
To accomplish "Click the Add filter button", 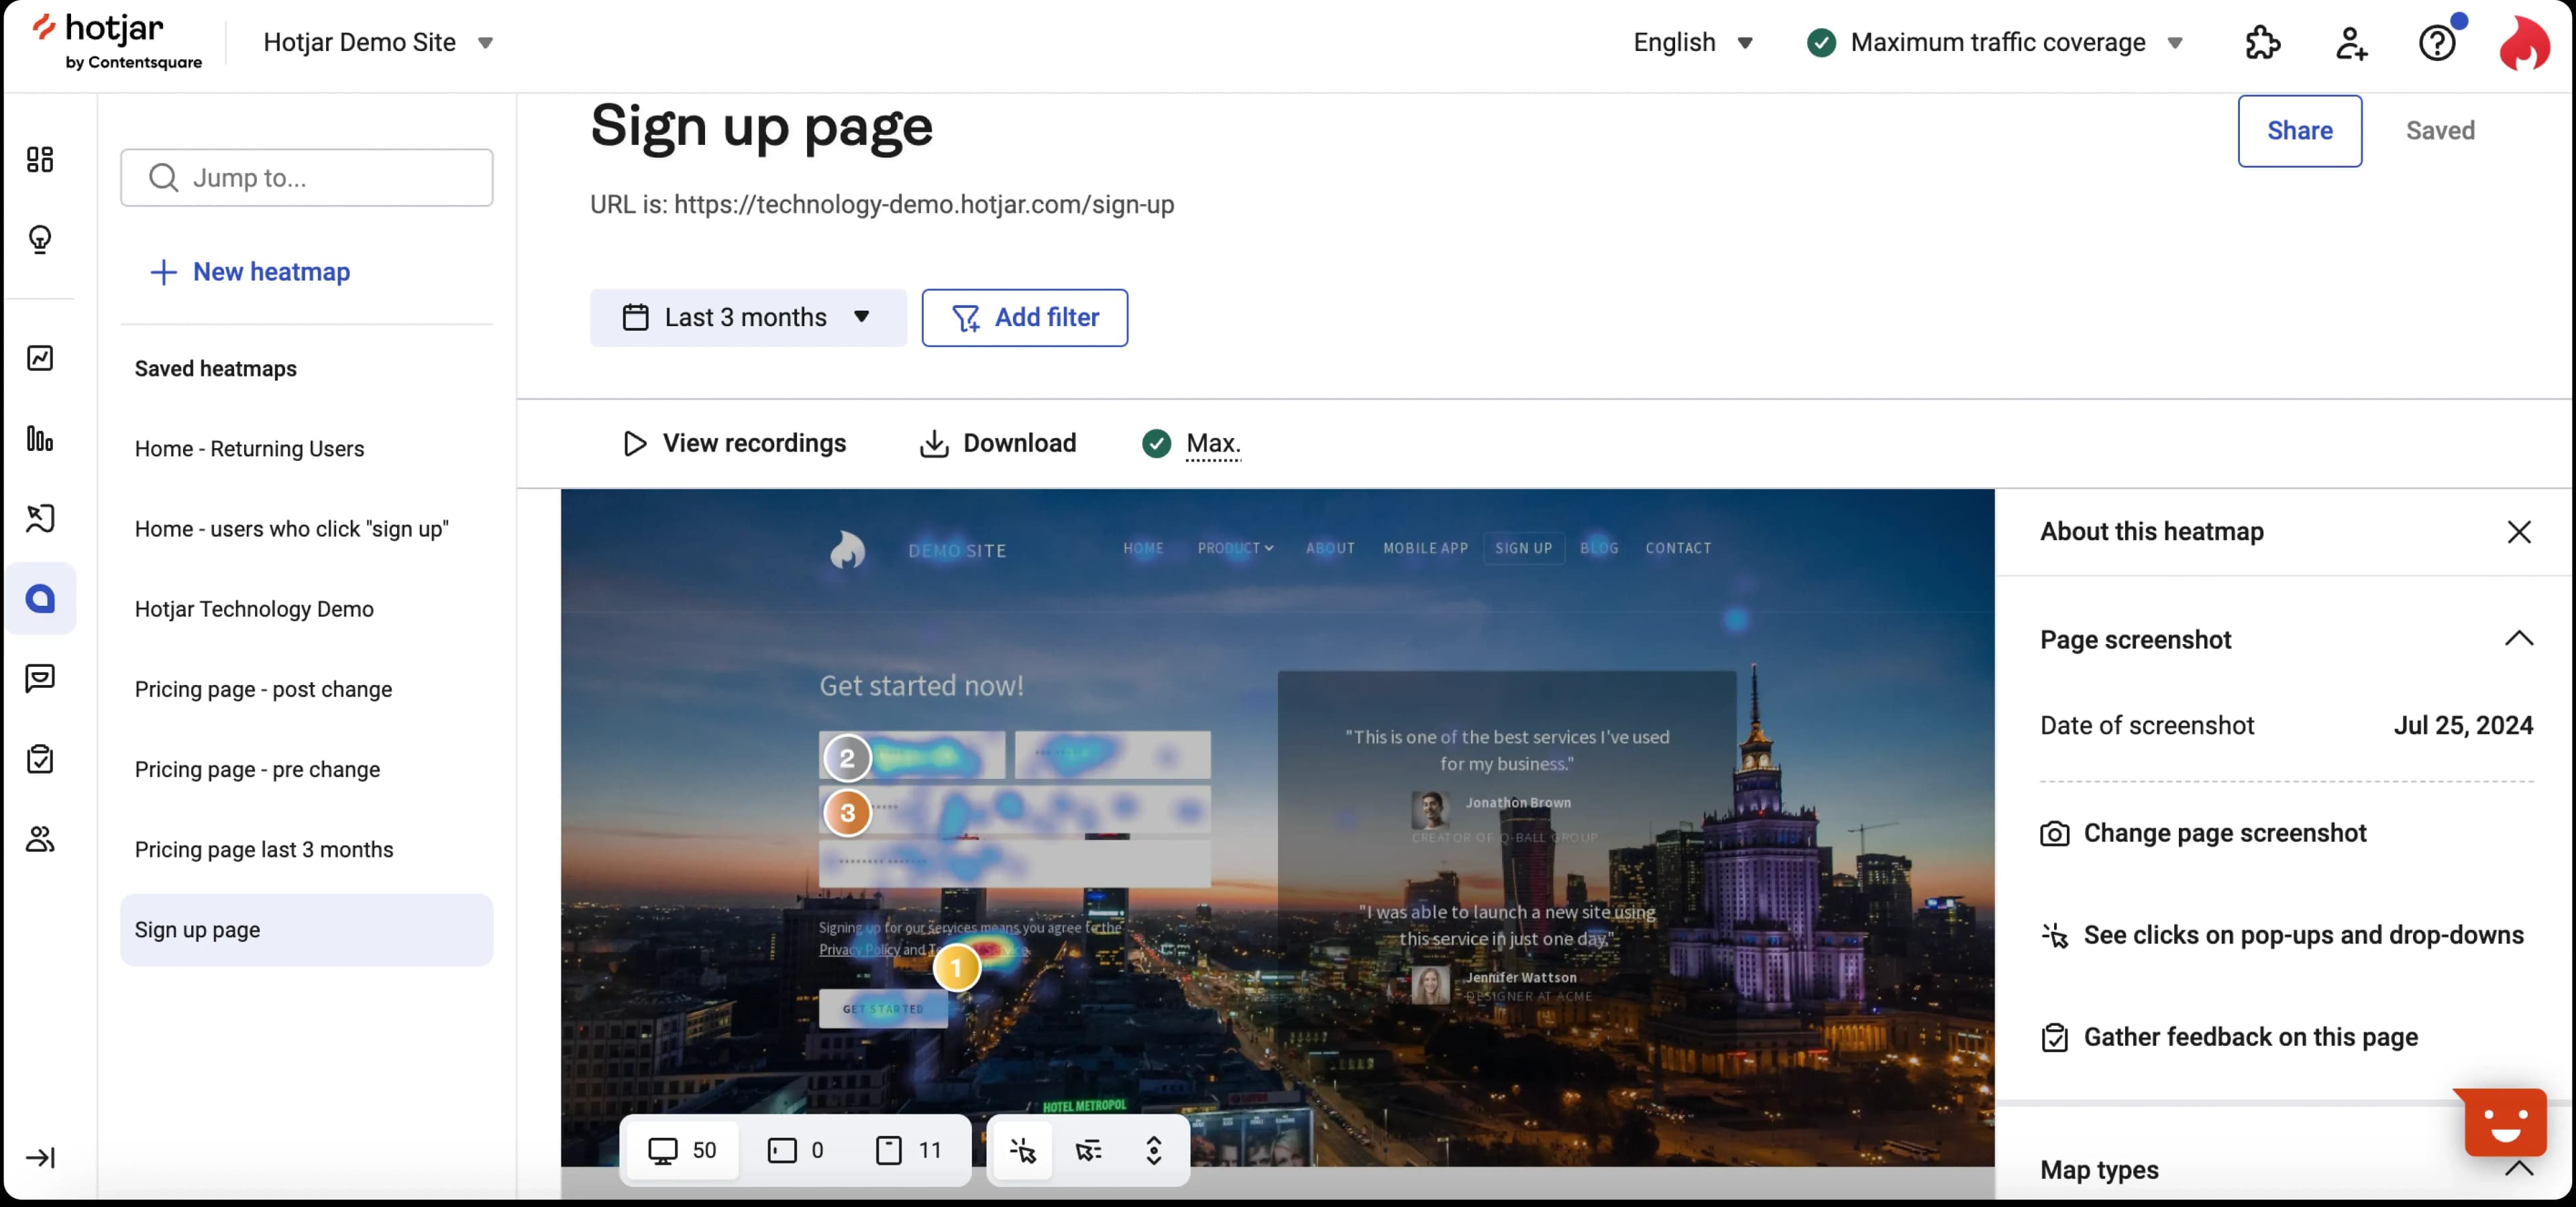I will 1024,318.
